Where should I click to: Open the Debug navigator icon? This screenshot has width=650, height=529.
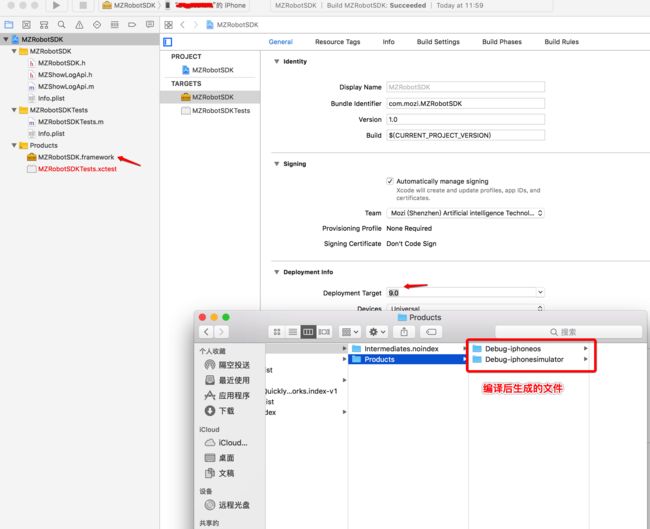pyautogui.click(x=115, y=25)
